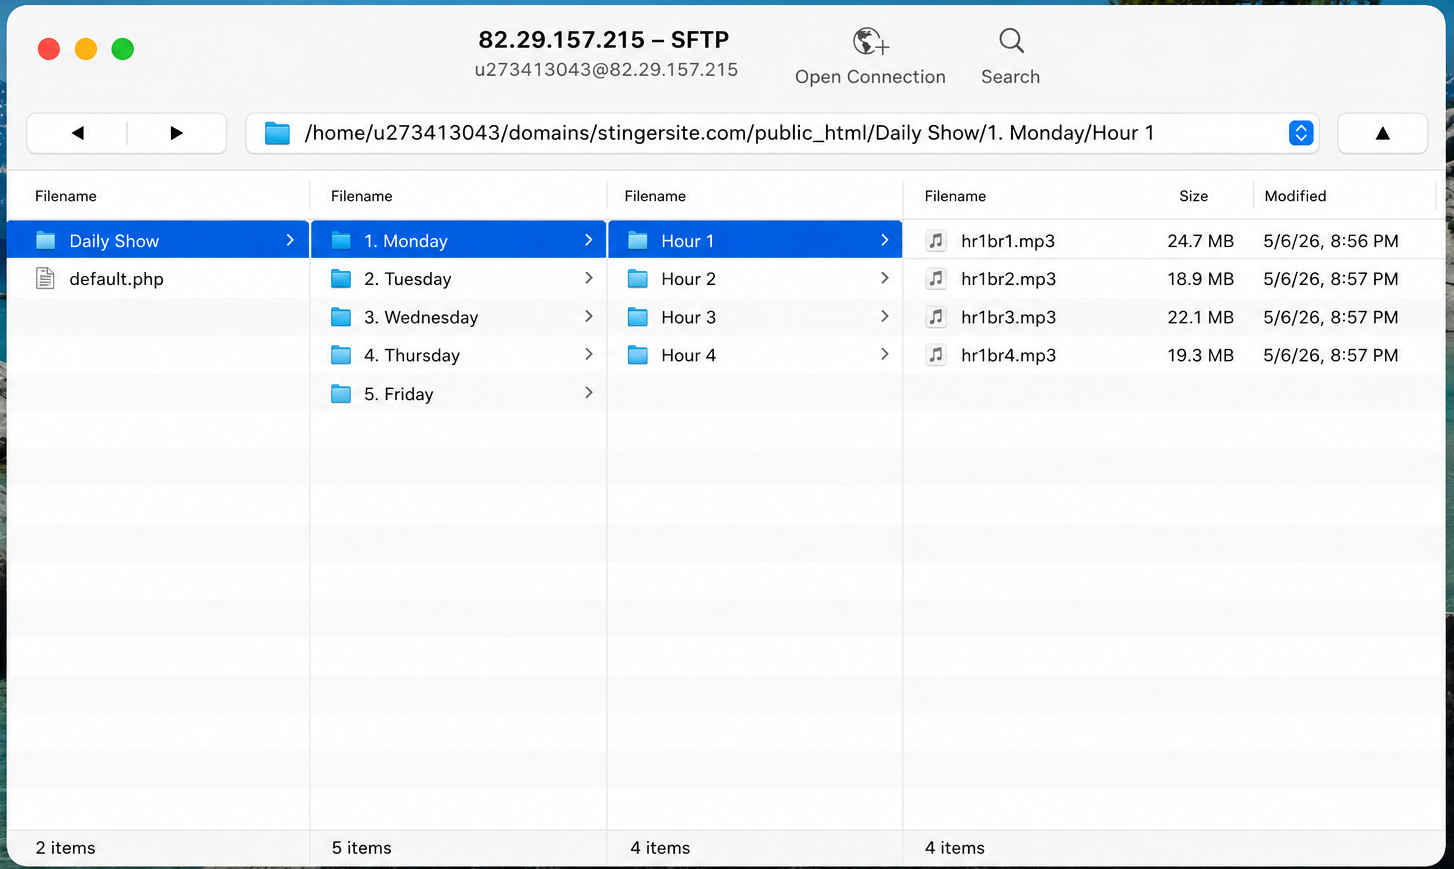
Task: Click the default.php document icon
Action: click(45, 278)
